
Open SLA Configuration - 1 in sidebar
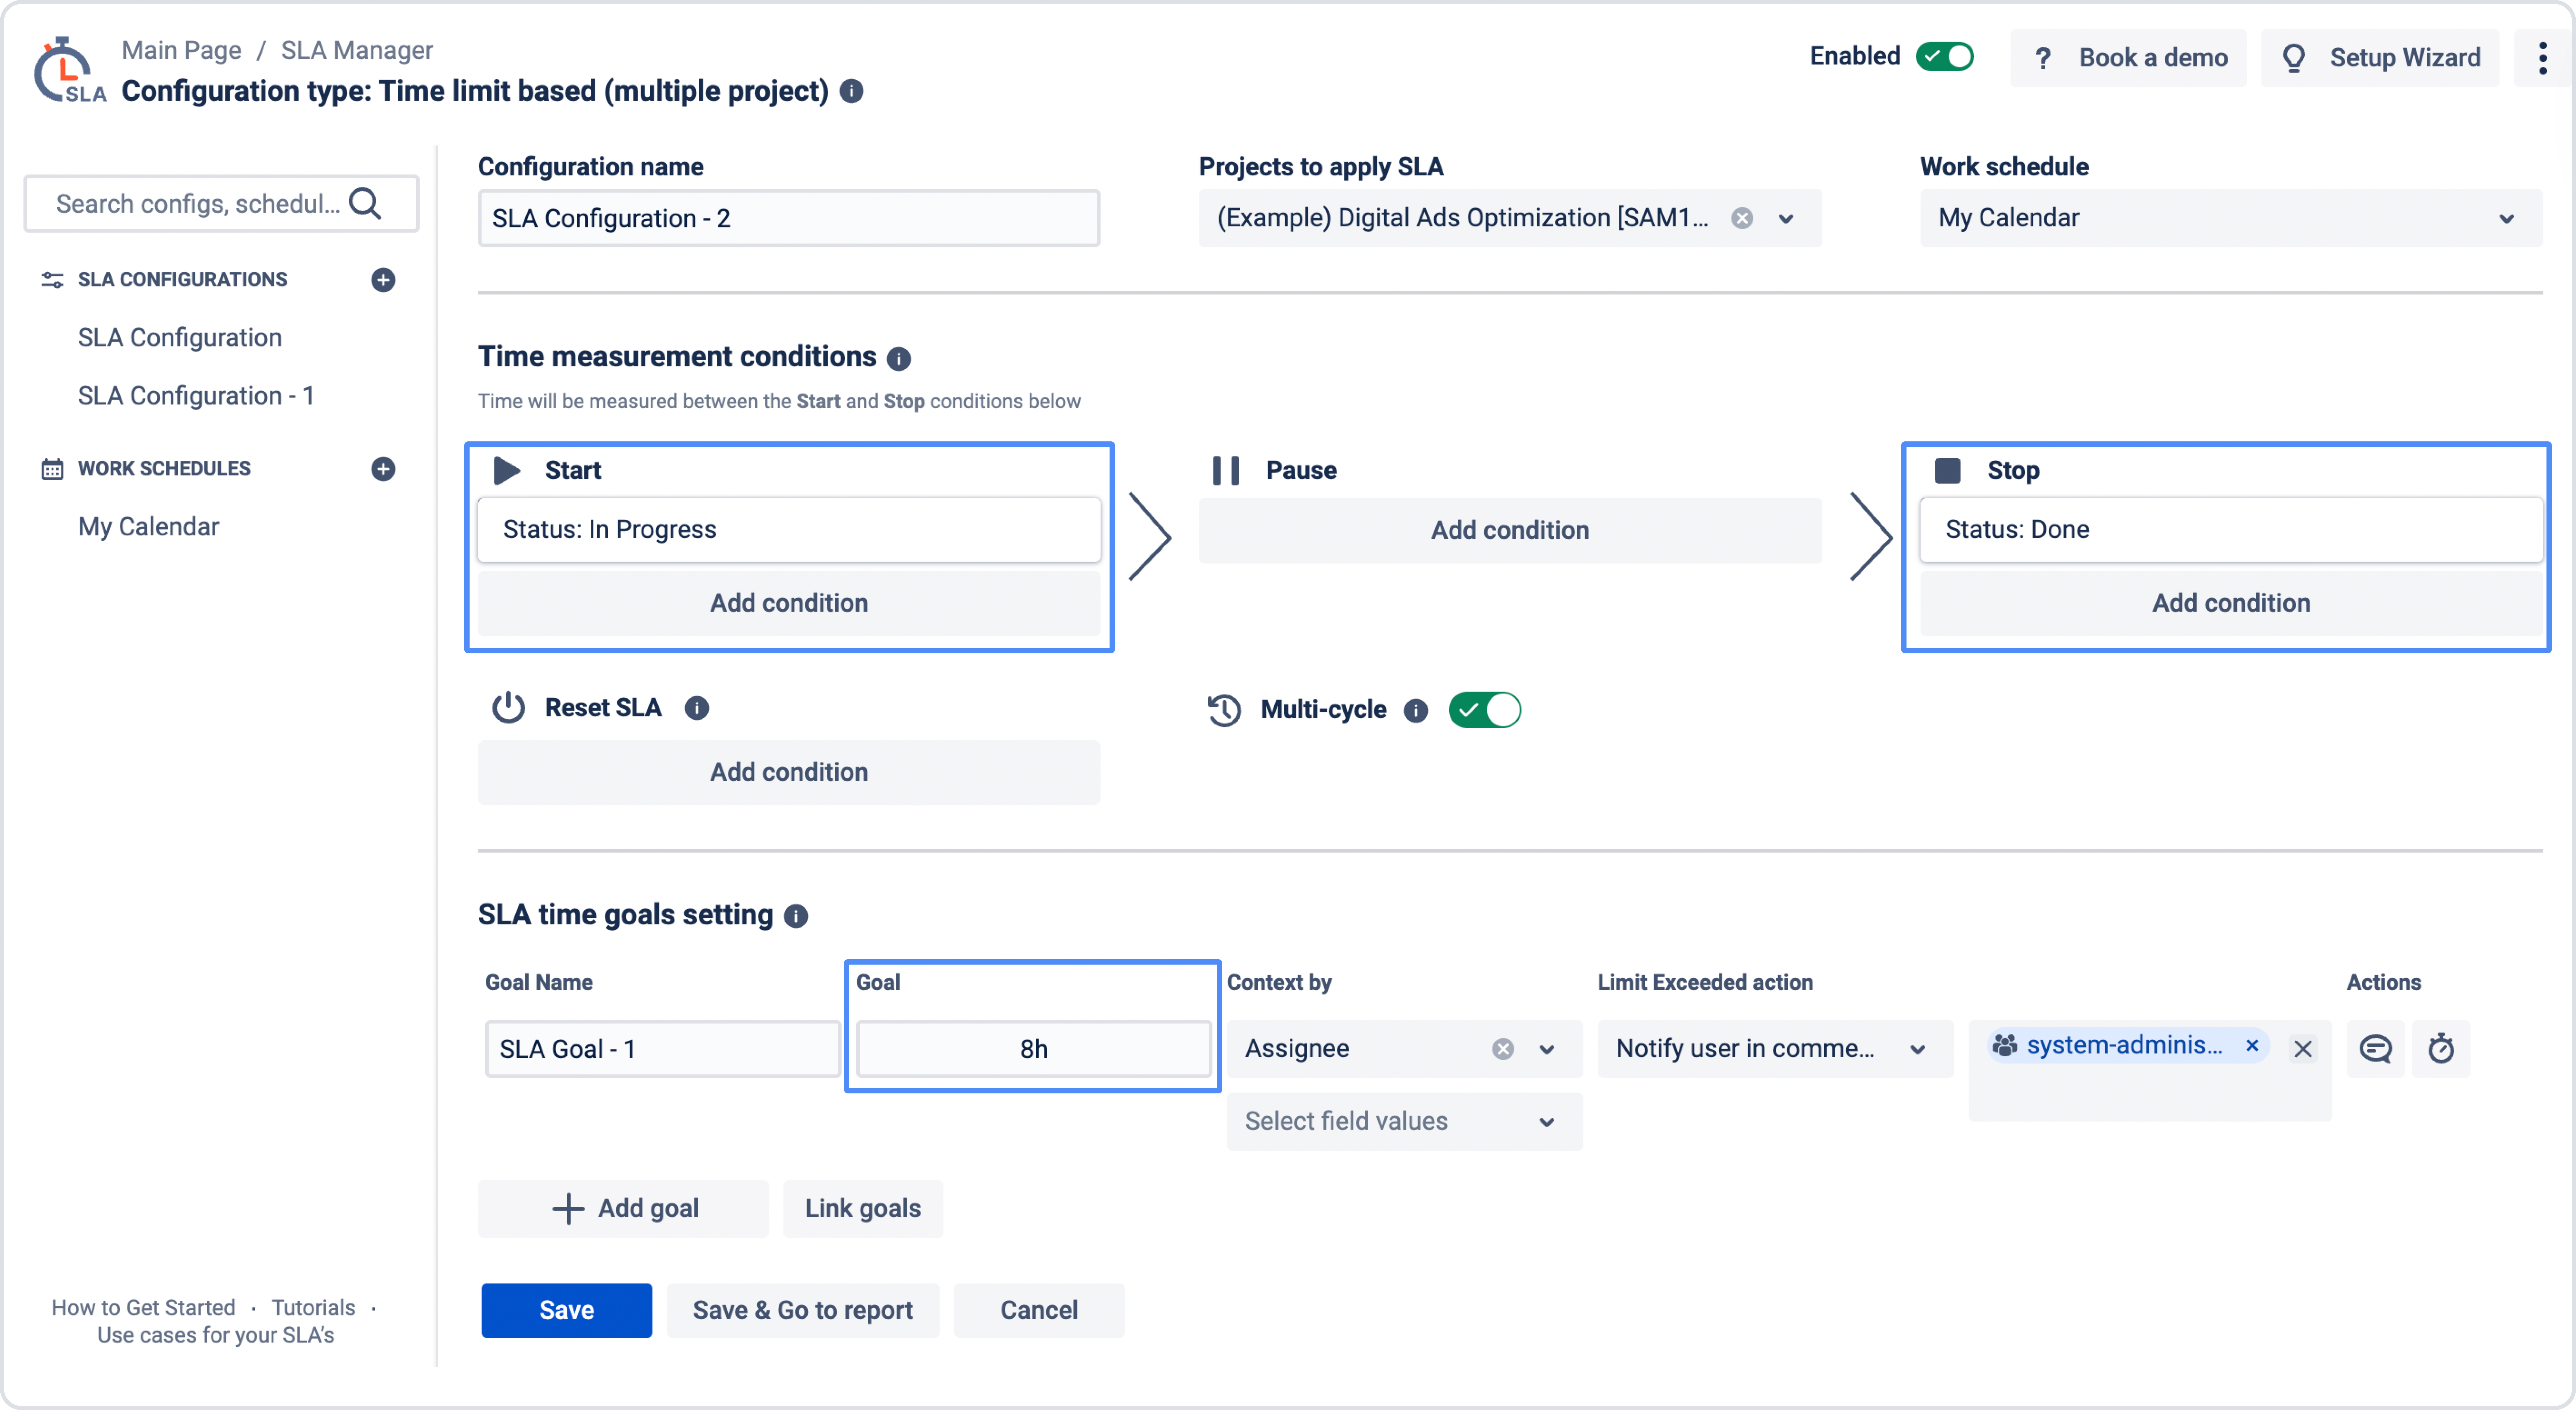click(x=196, y=396)
